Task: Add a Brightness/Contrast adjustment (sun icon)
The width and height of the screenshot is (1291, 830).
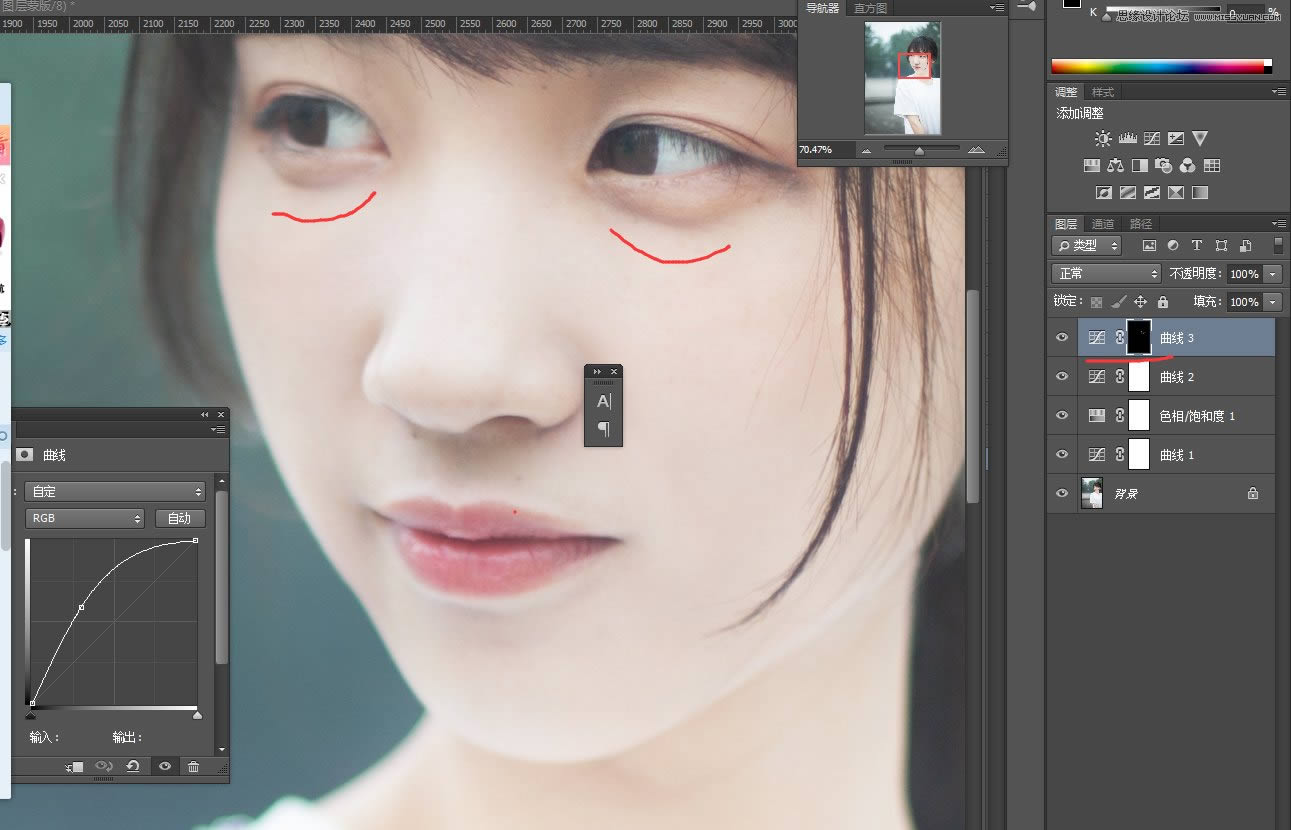Action: coord(1102,139)
